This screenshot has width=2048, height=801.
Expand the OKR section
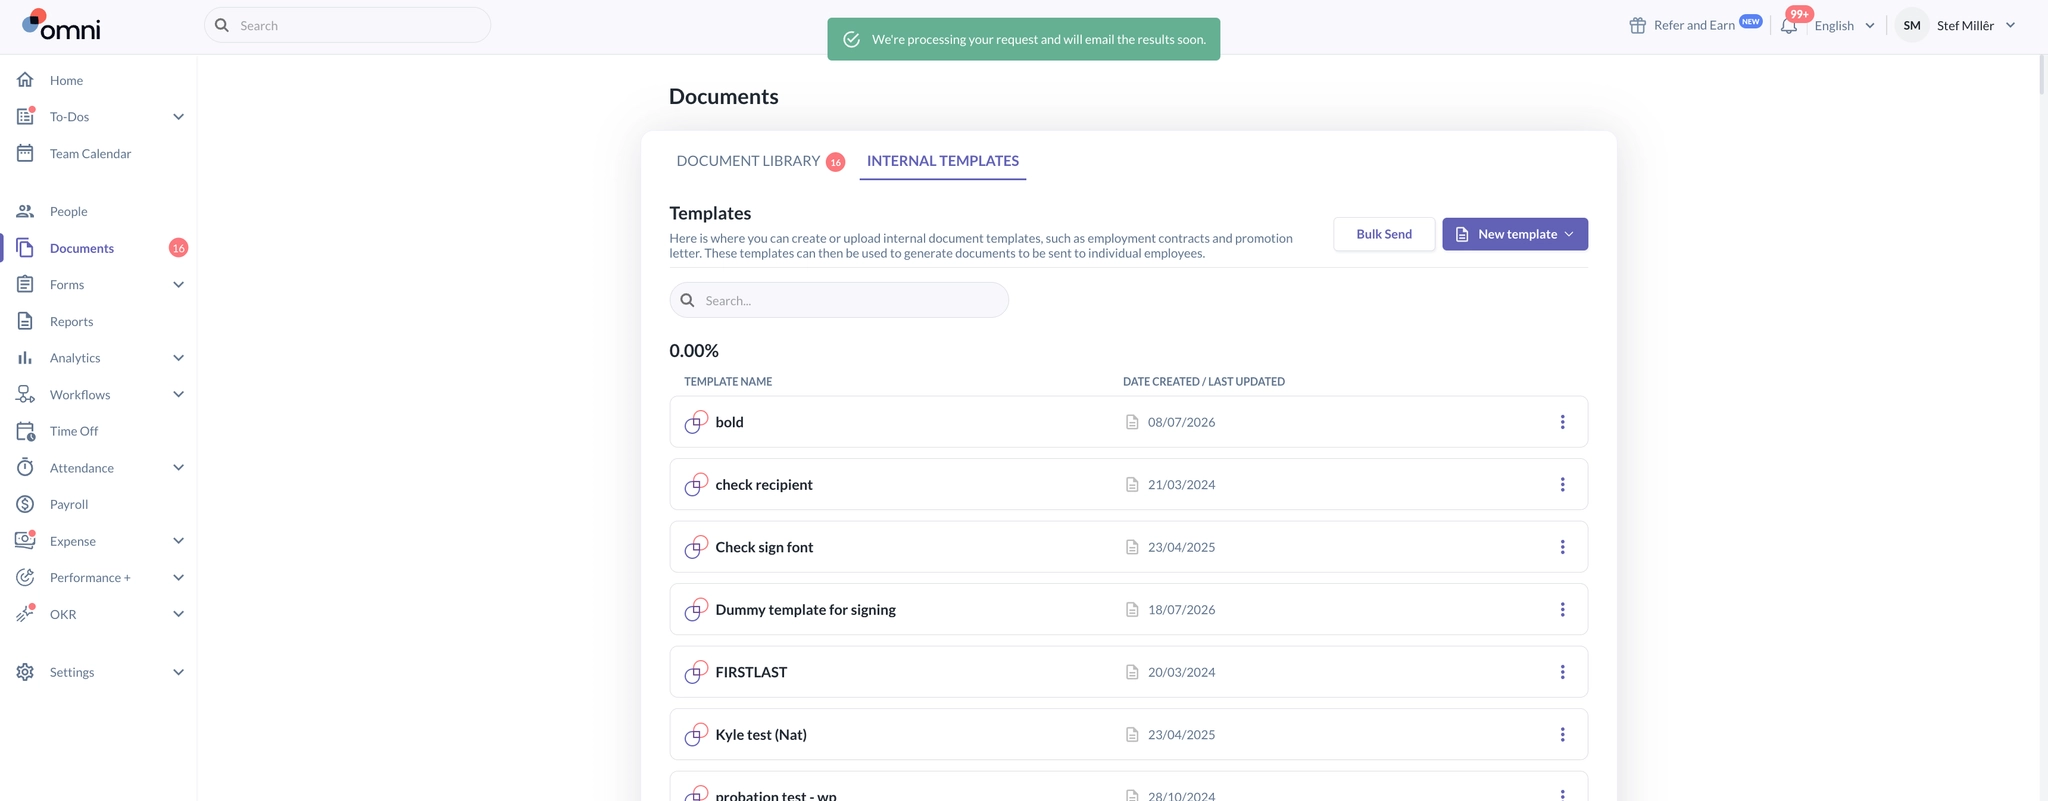coord(178,614)
